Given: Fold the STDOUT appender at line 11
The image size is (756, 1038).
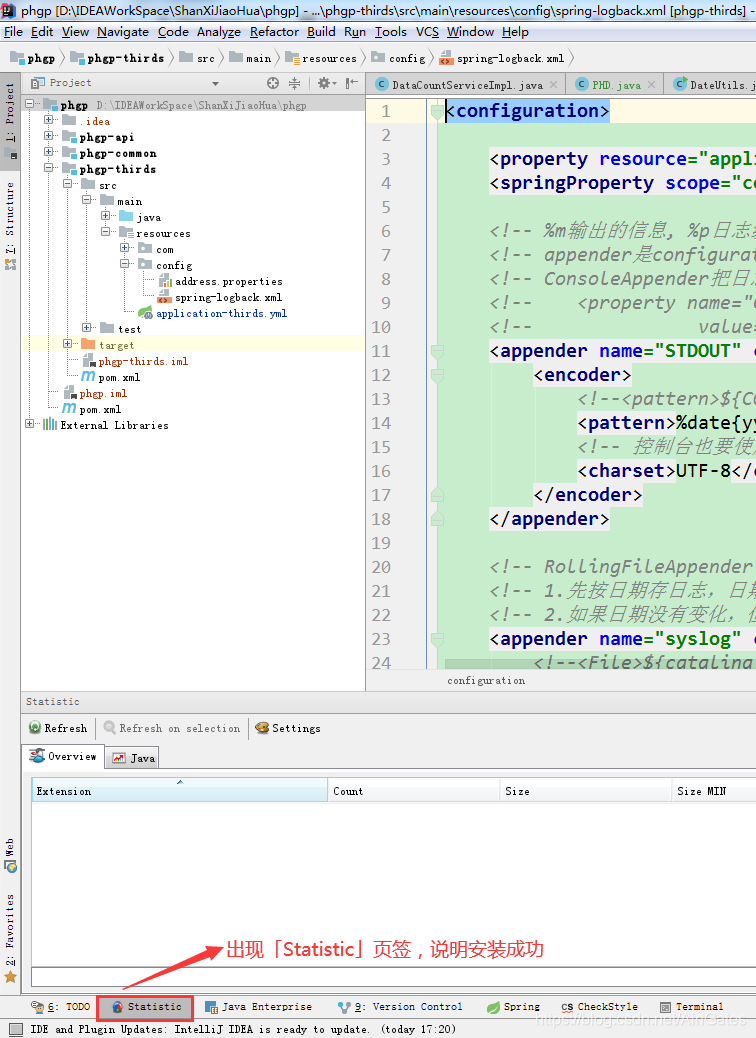Looking at the screenshot, I should point(437,351).
